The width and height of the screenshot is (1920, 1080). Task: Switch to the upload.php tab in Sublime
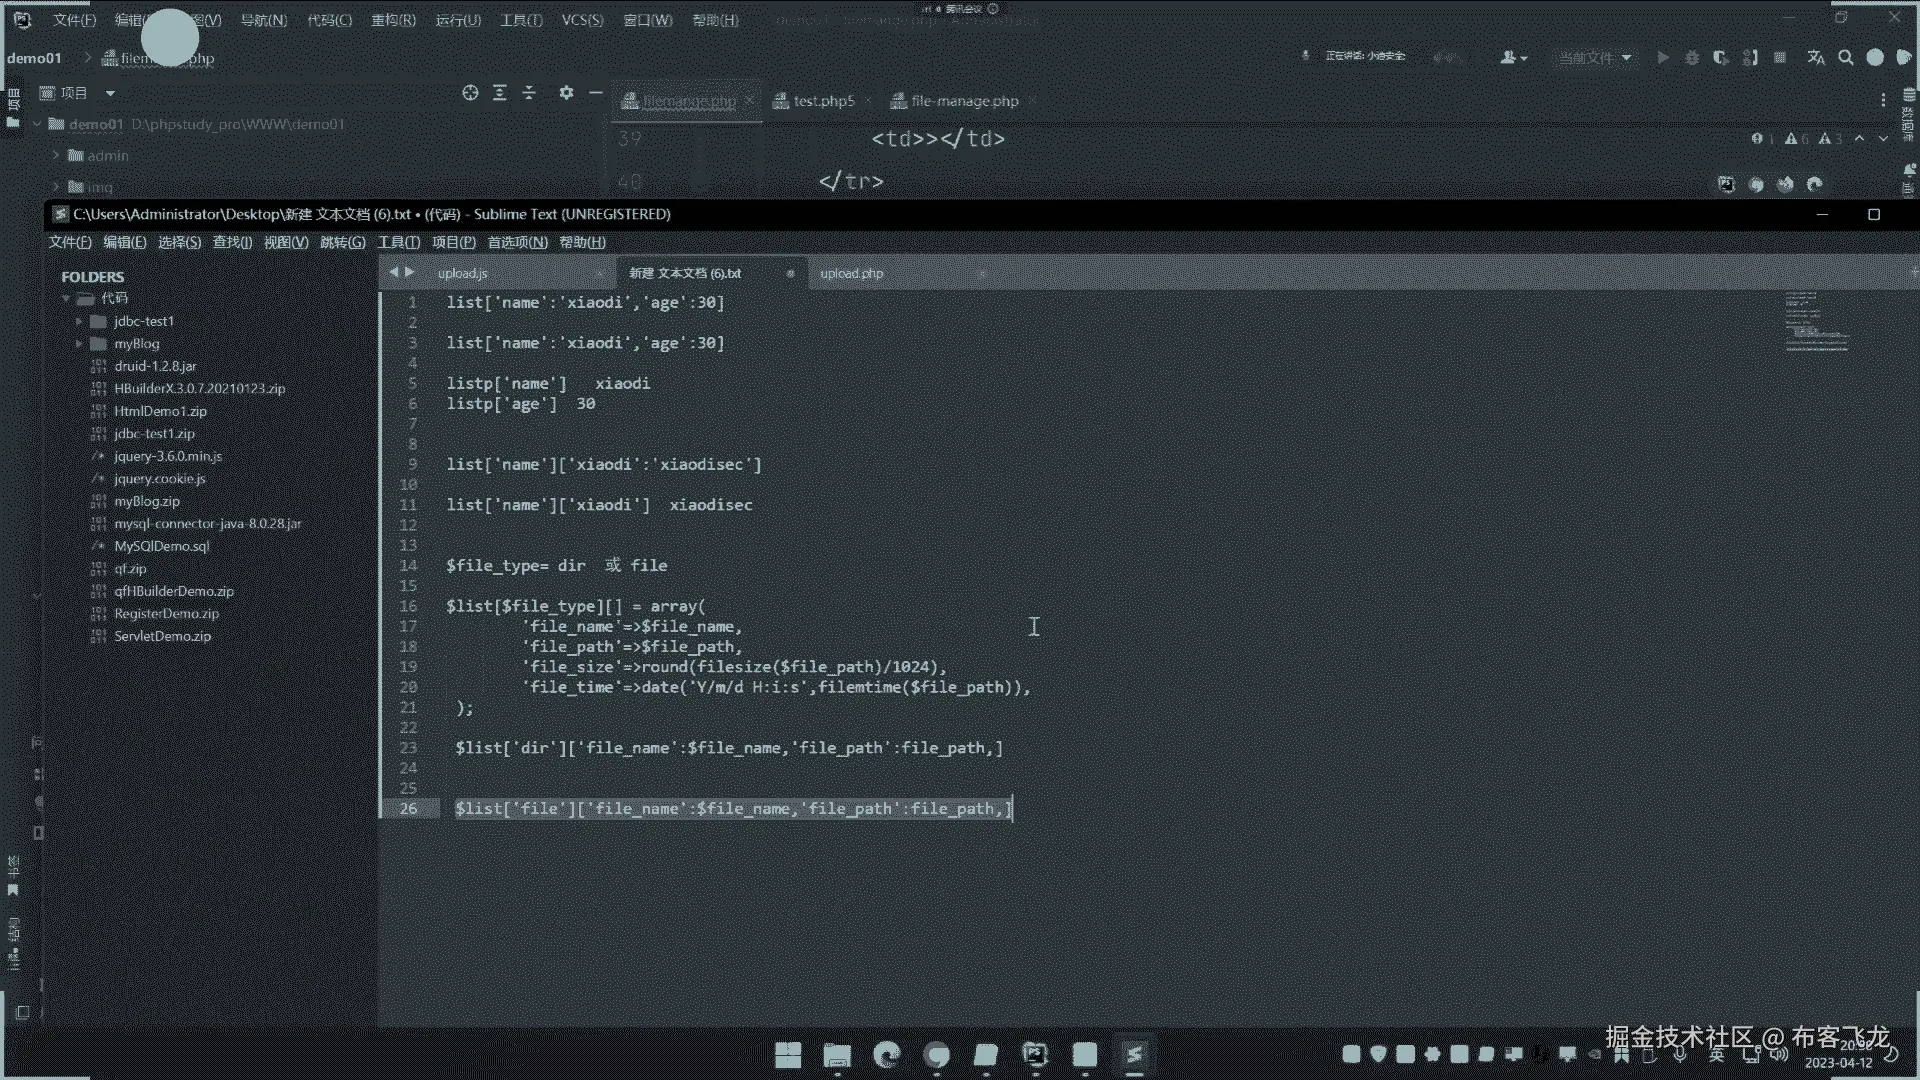[851, 273]
